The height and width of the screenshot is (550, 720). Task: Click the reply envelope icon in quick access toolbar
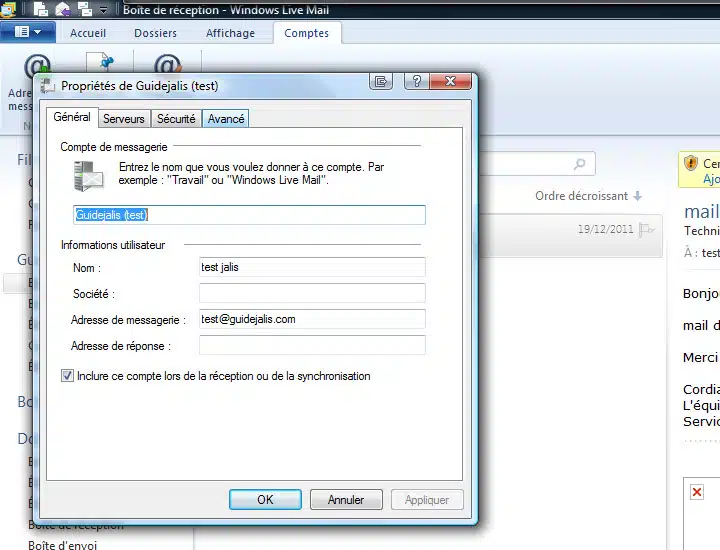tap(63, 9)
